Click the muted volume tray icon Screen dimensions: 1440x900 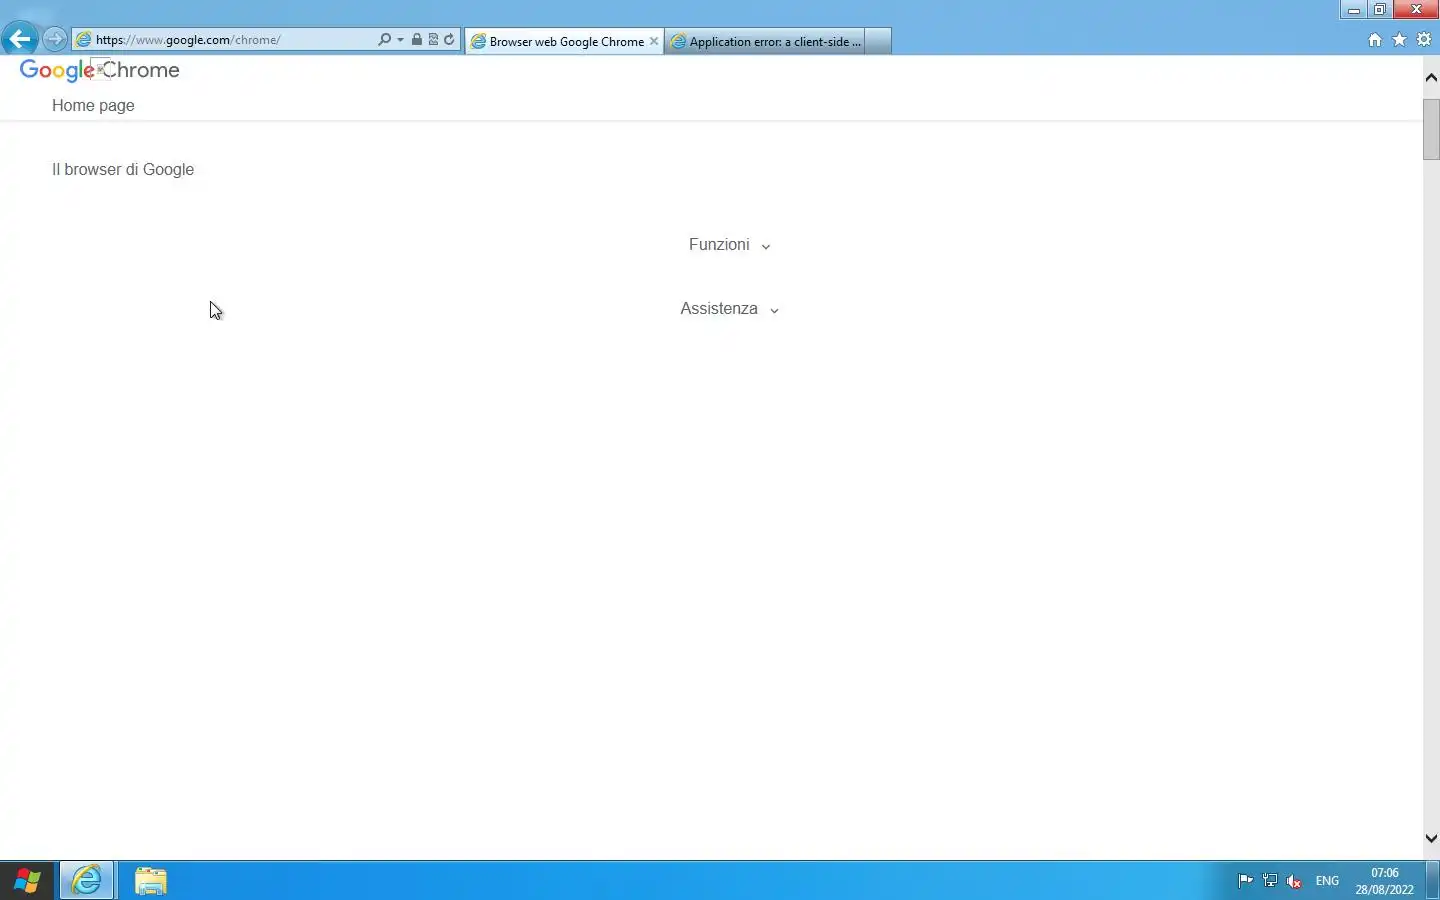click(1294, 881)
